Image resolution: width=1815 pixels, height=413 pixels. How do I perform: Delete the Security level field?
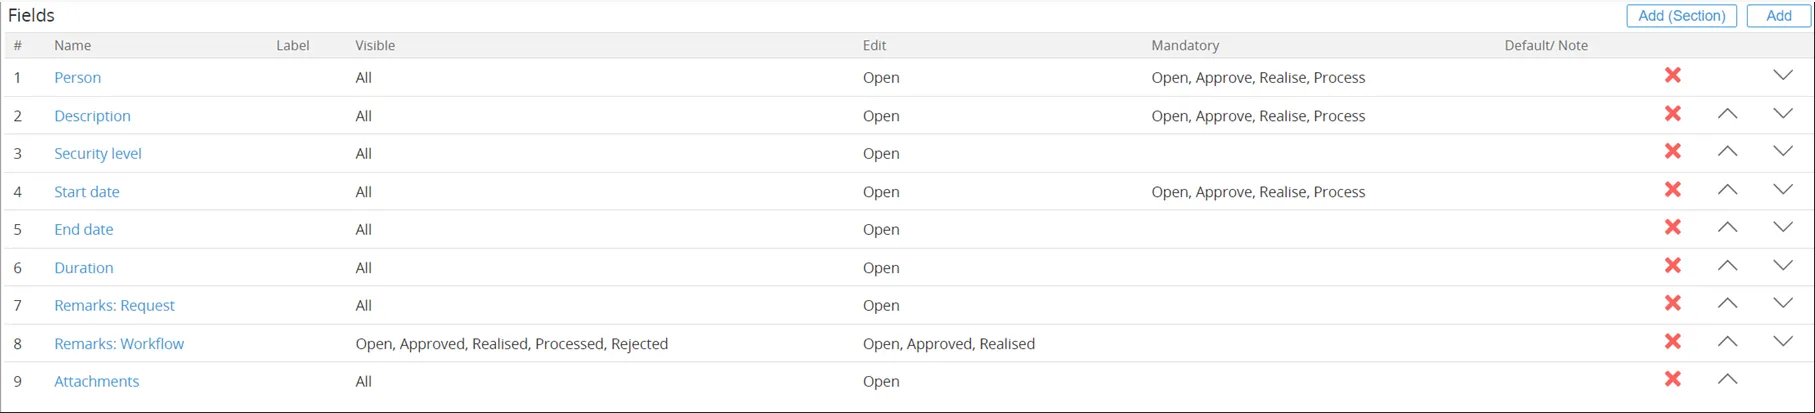pyautogui.click(x=1672, y=152)
